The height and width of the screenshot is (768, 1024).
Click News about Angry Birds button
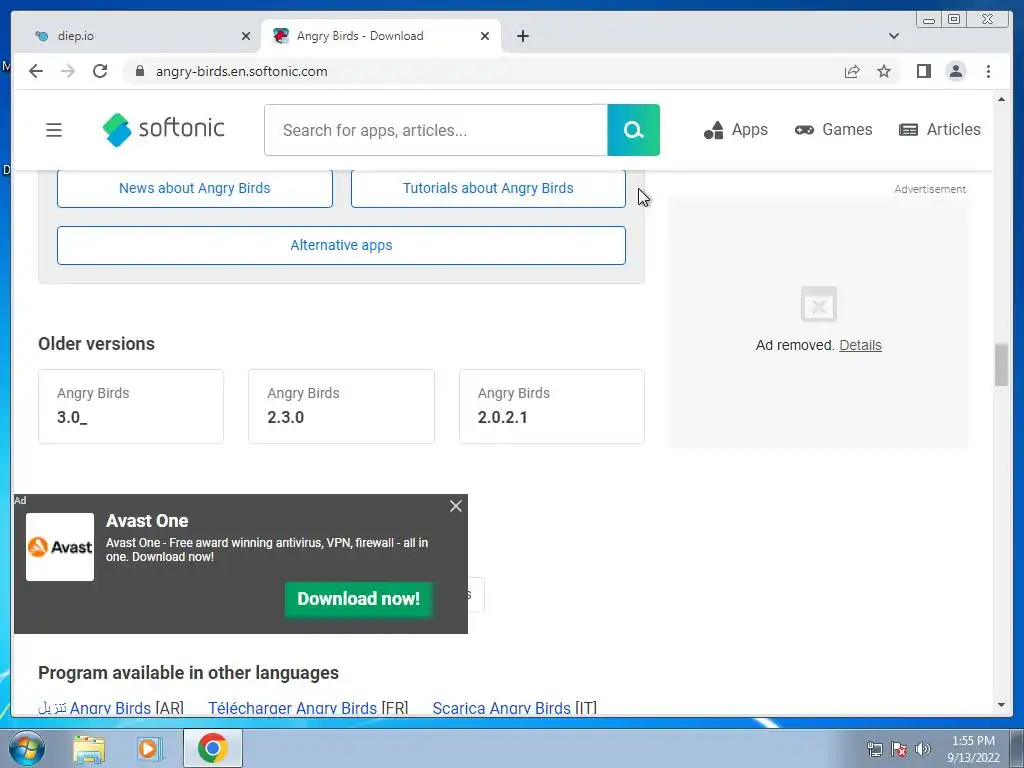pos(195,188)
